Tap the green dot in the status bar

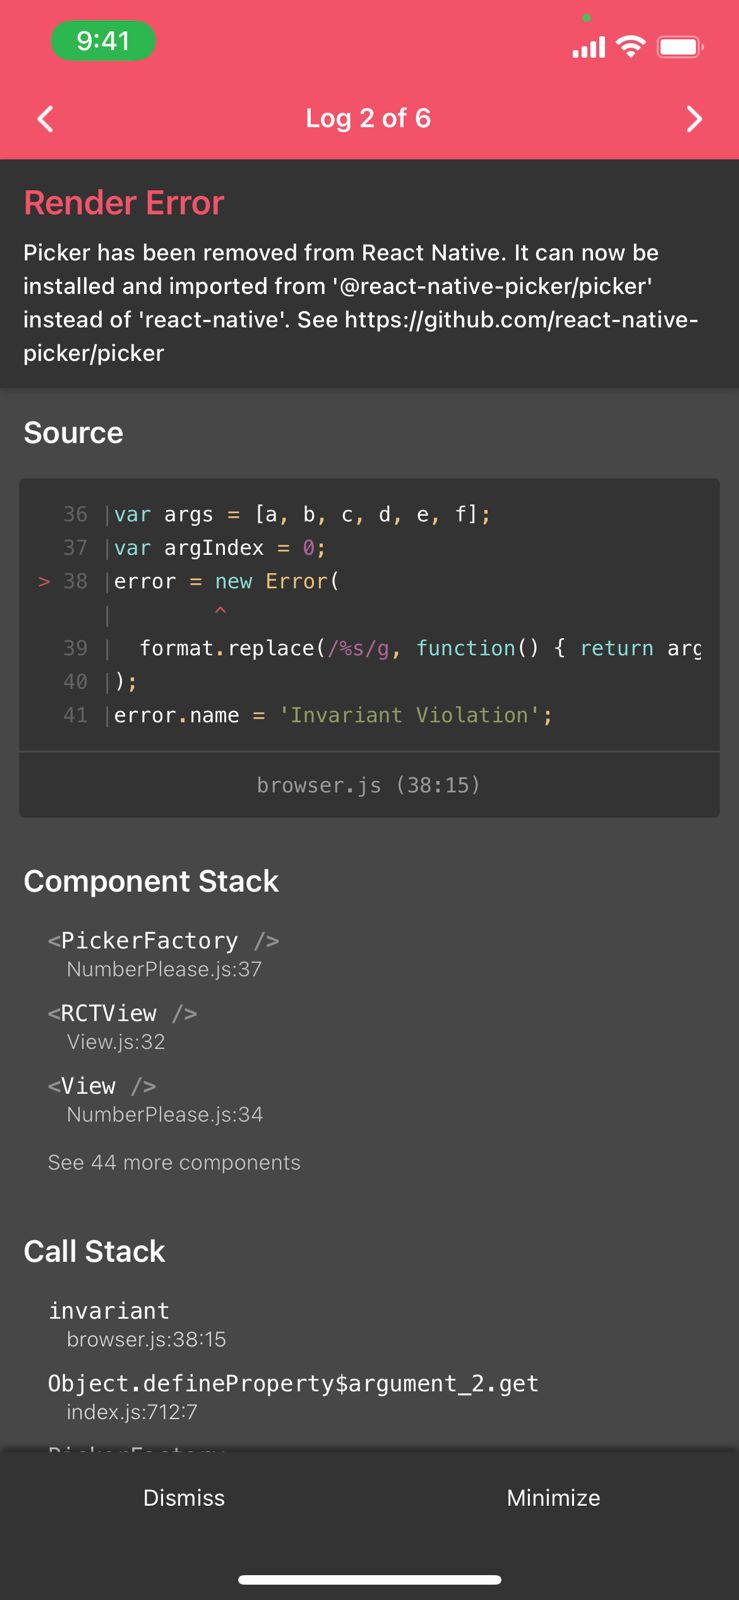click(588, 17)
